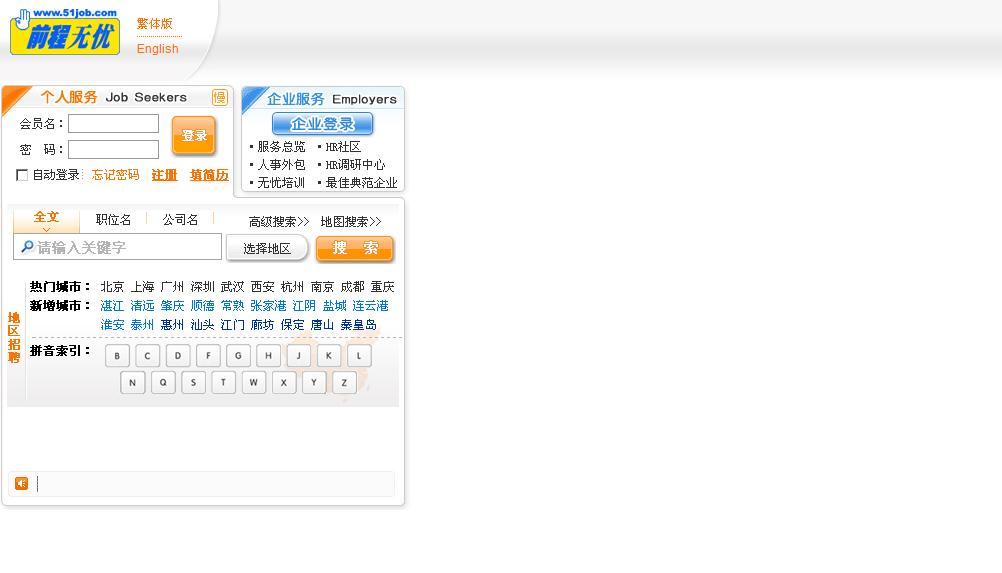Choose hot city 杭州

click(x=293, y=287)
